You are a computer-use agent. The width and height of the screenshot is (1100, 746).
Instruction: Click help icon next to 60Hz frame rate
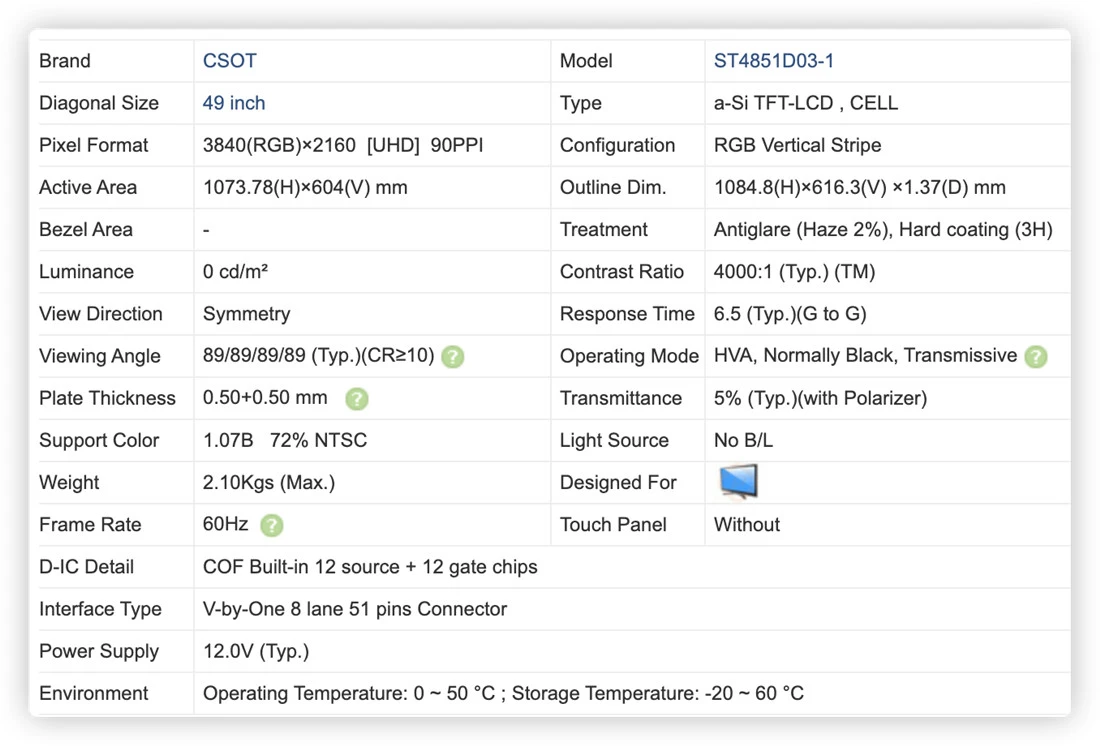click(x=271, y=525)
